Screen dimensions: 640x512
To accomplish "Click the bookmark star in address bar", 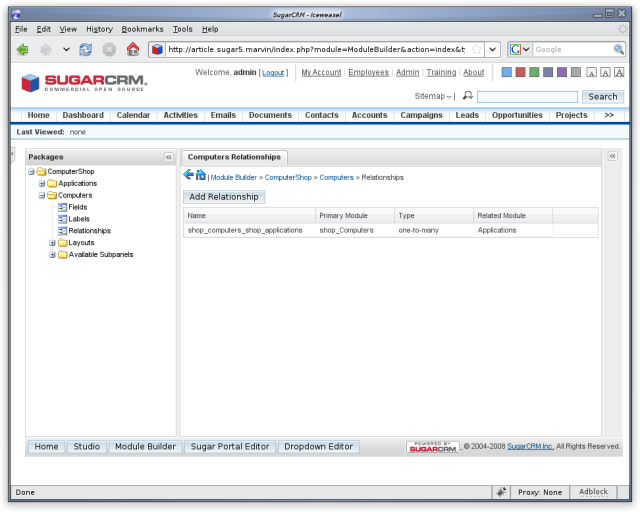I will pos(476,49).
